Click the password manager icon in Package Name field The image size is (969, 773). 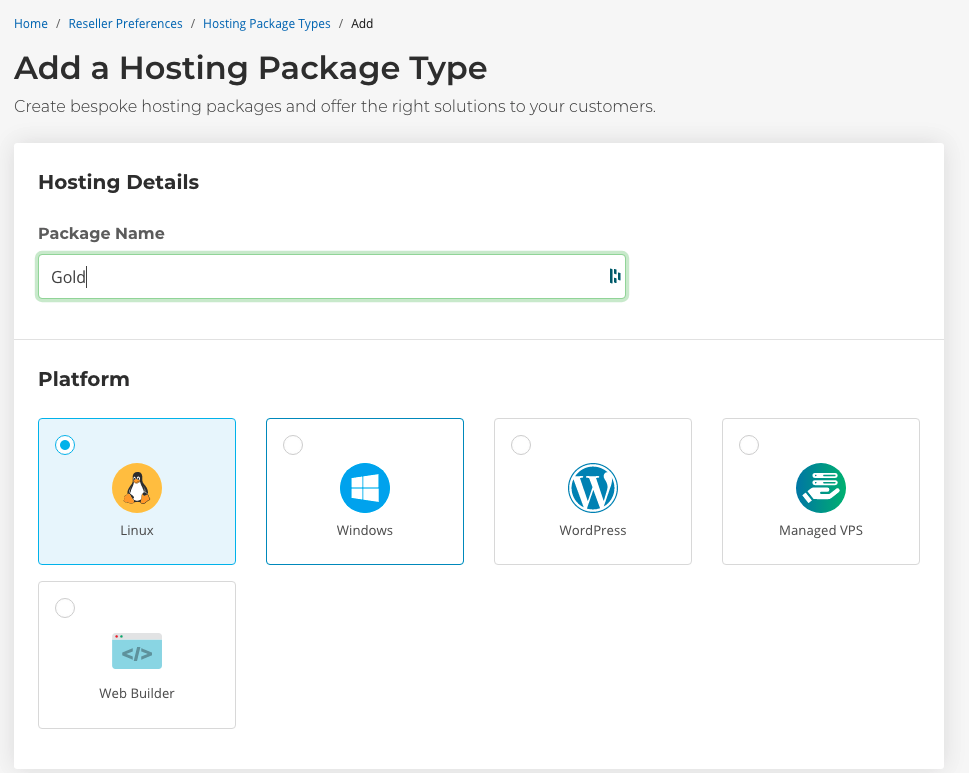click(x=614, y=276)
